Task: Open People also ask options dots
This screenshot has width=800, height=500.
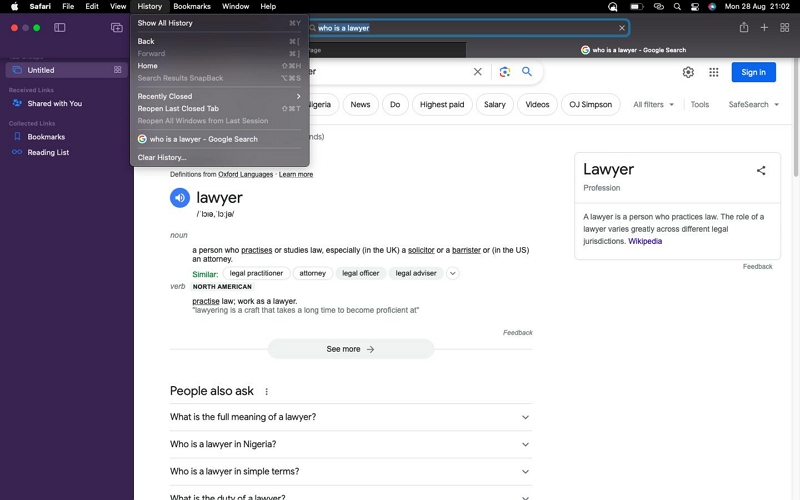Action: 266,391
